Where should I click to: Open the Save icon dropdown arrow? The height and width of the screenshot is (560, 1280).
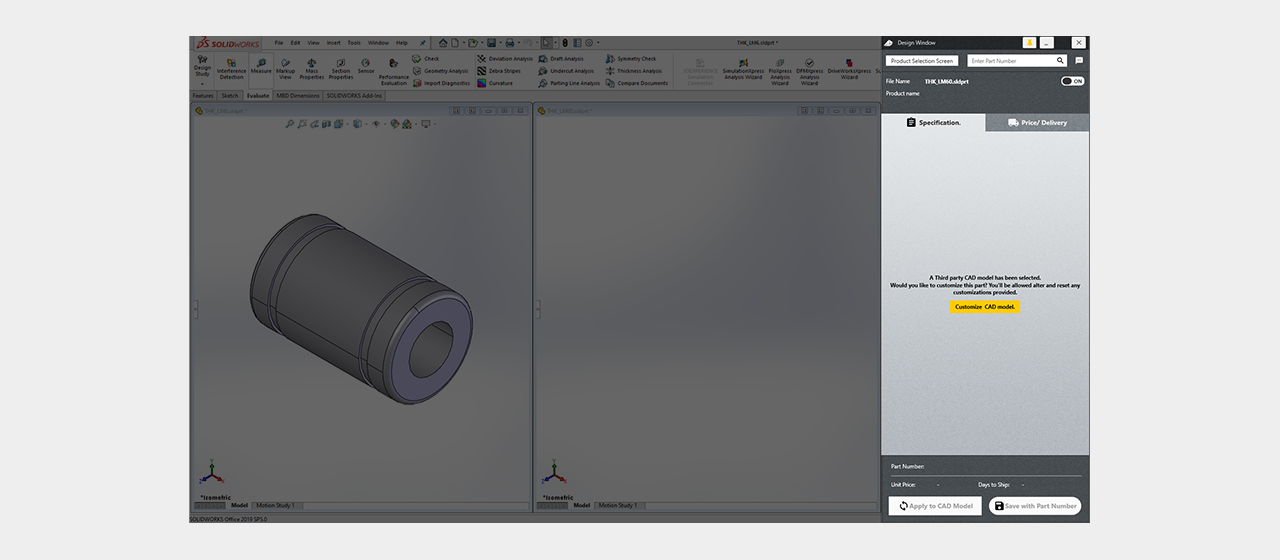tap(498, 43)
